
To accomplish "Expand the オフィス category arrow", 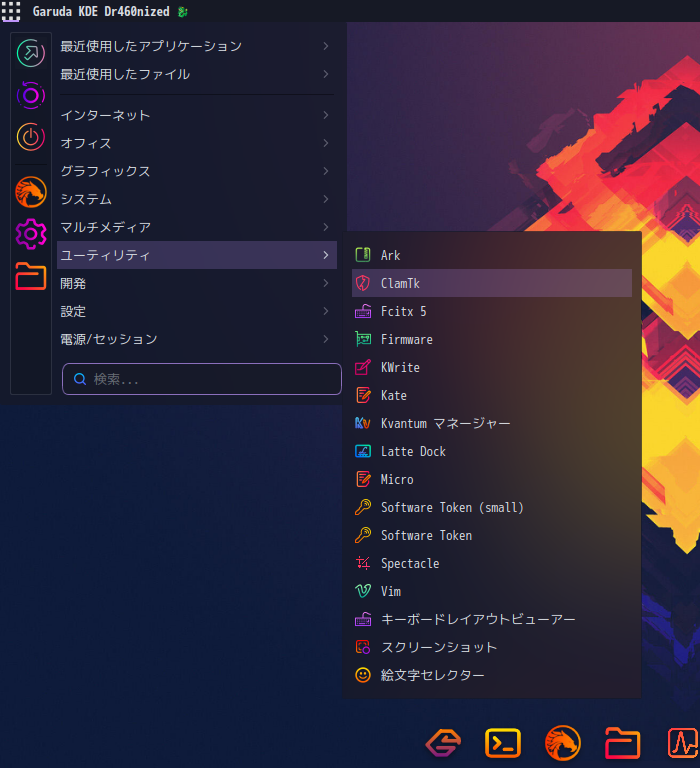I will [326, 143].
